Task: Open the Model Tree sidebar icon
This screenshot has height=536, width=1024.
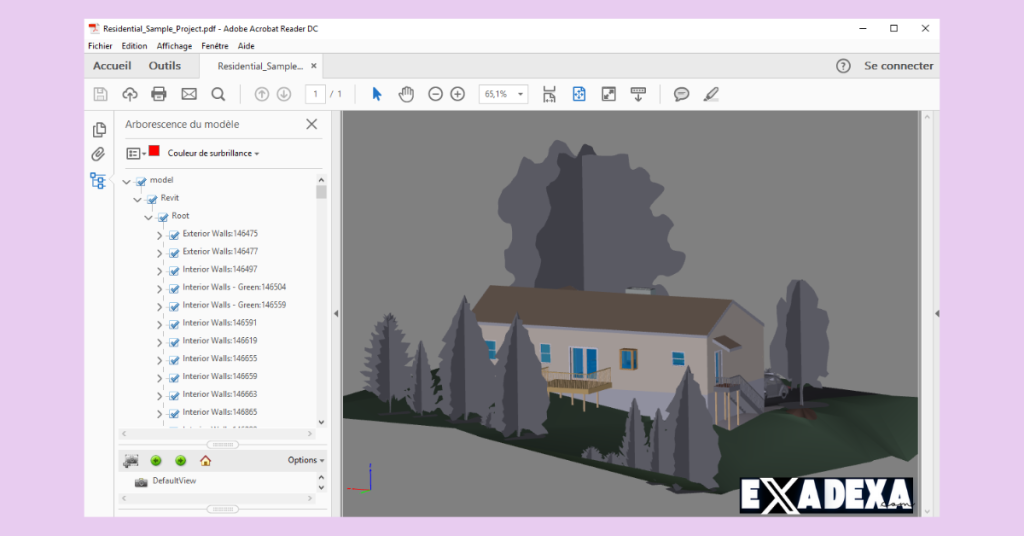Action: click(x=98, y=181)
